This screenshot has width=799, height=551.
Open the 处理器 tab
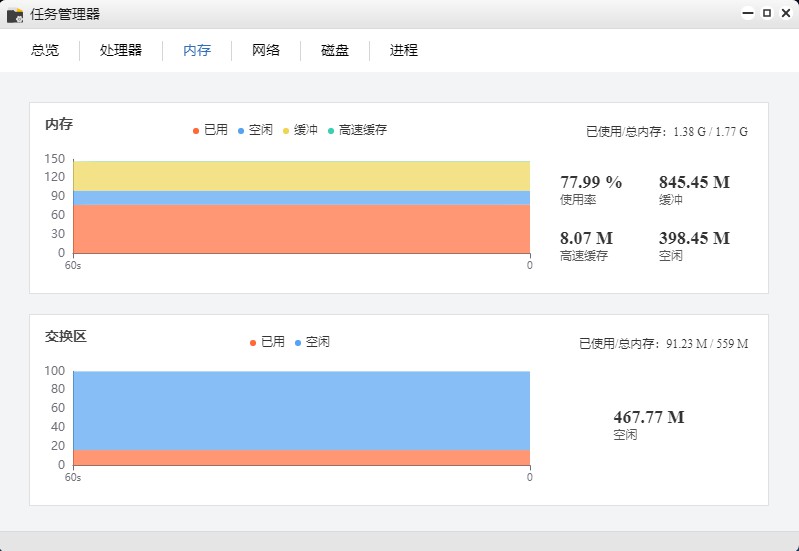(x=121, y=50)
